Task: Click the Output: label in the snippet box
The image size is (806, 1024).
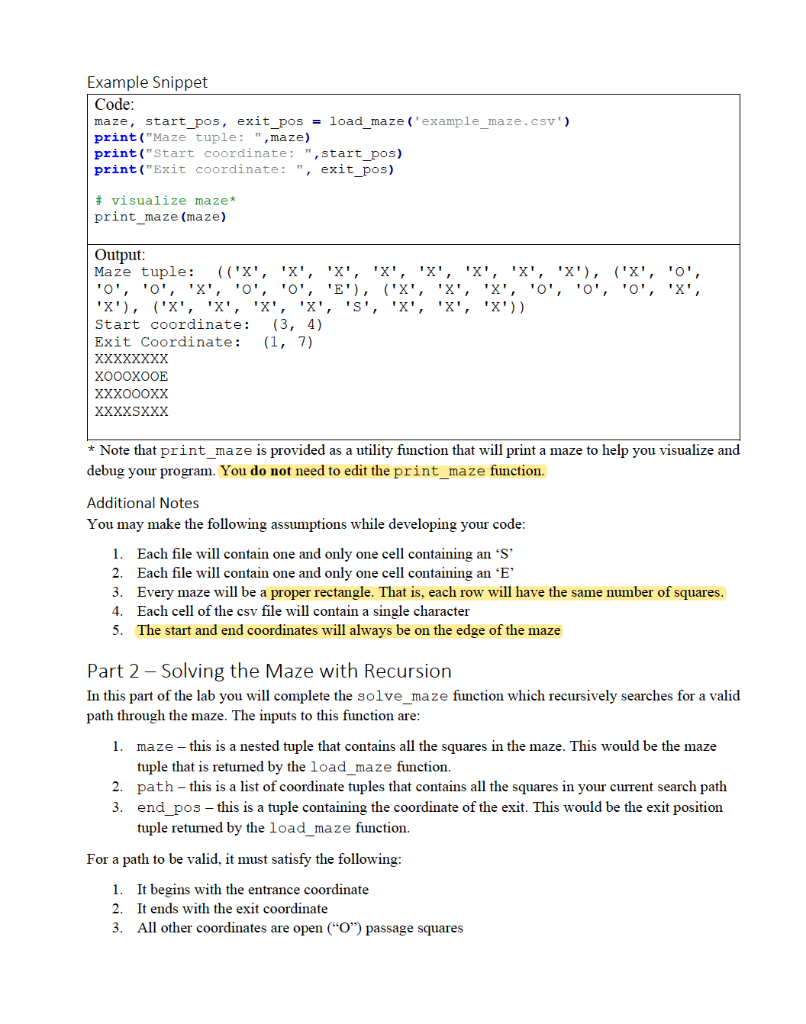Action: pos(111,254)
